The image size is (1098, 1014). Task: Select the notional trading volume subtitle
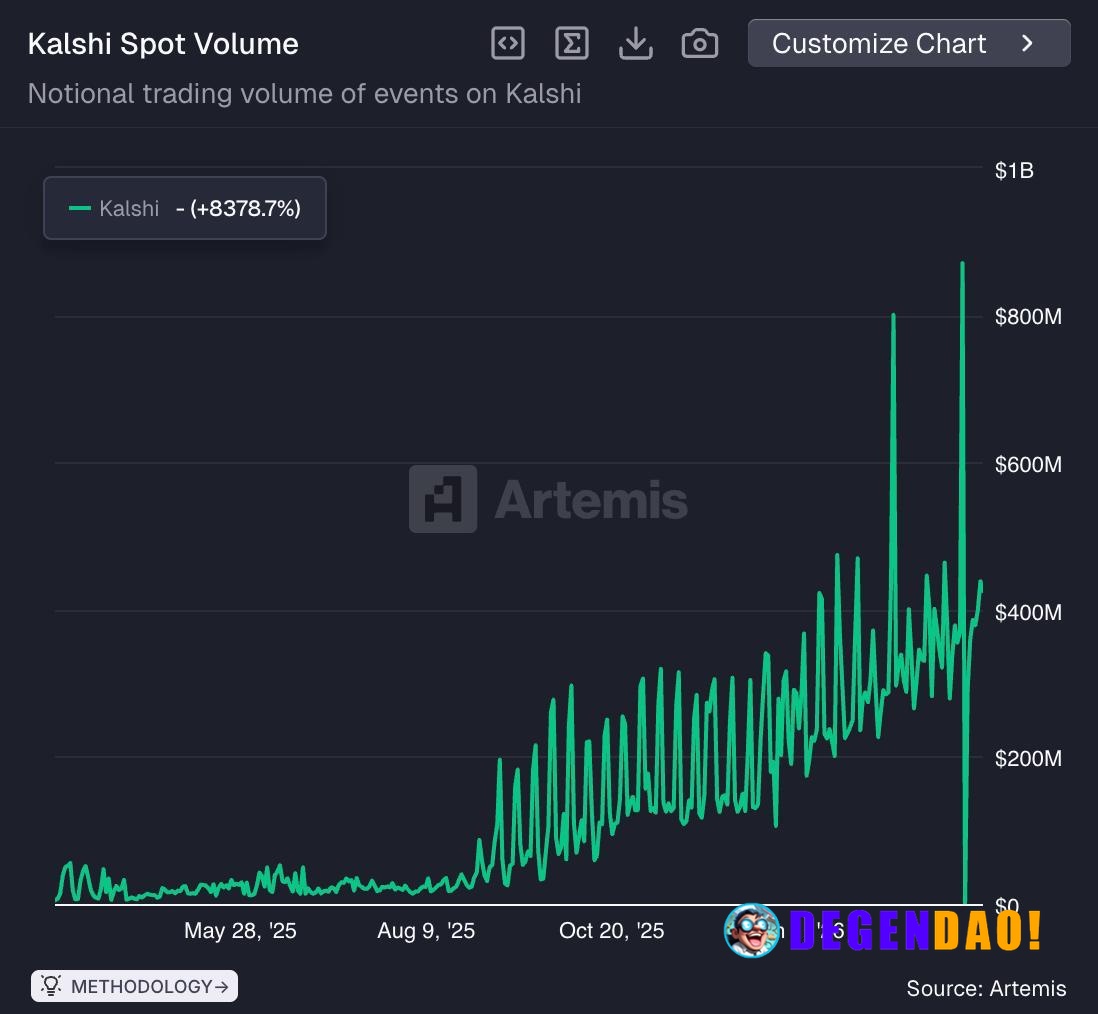(x=305, y=93)
